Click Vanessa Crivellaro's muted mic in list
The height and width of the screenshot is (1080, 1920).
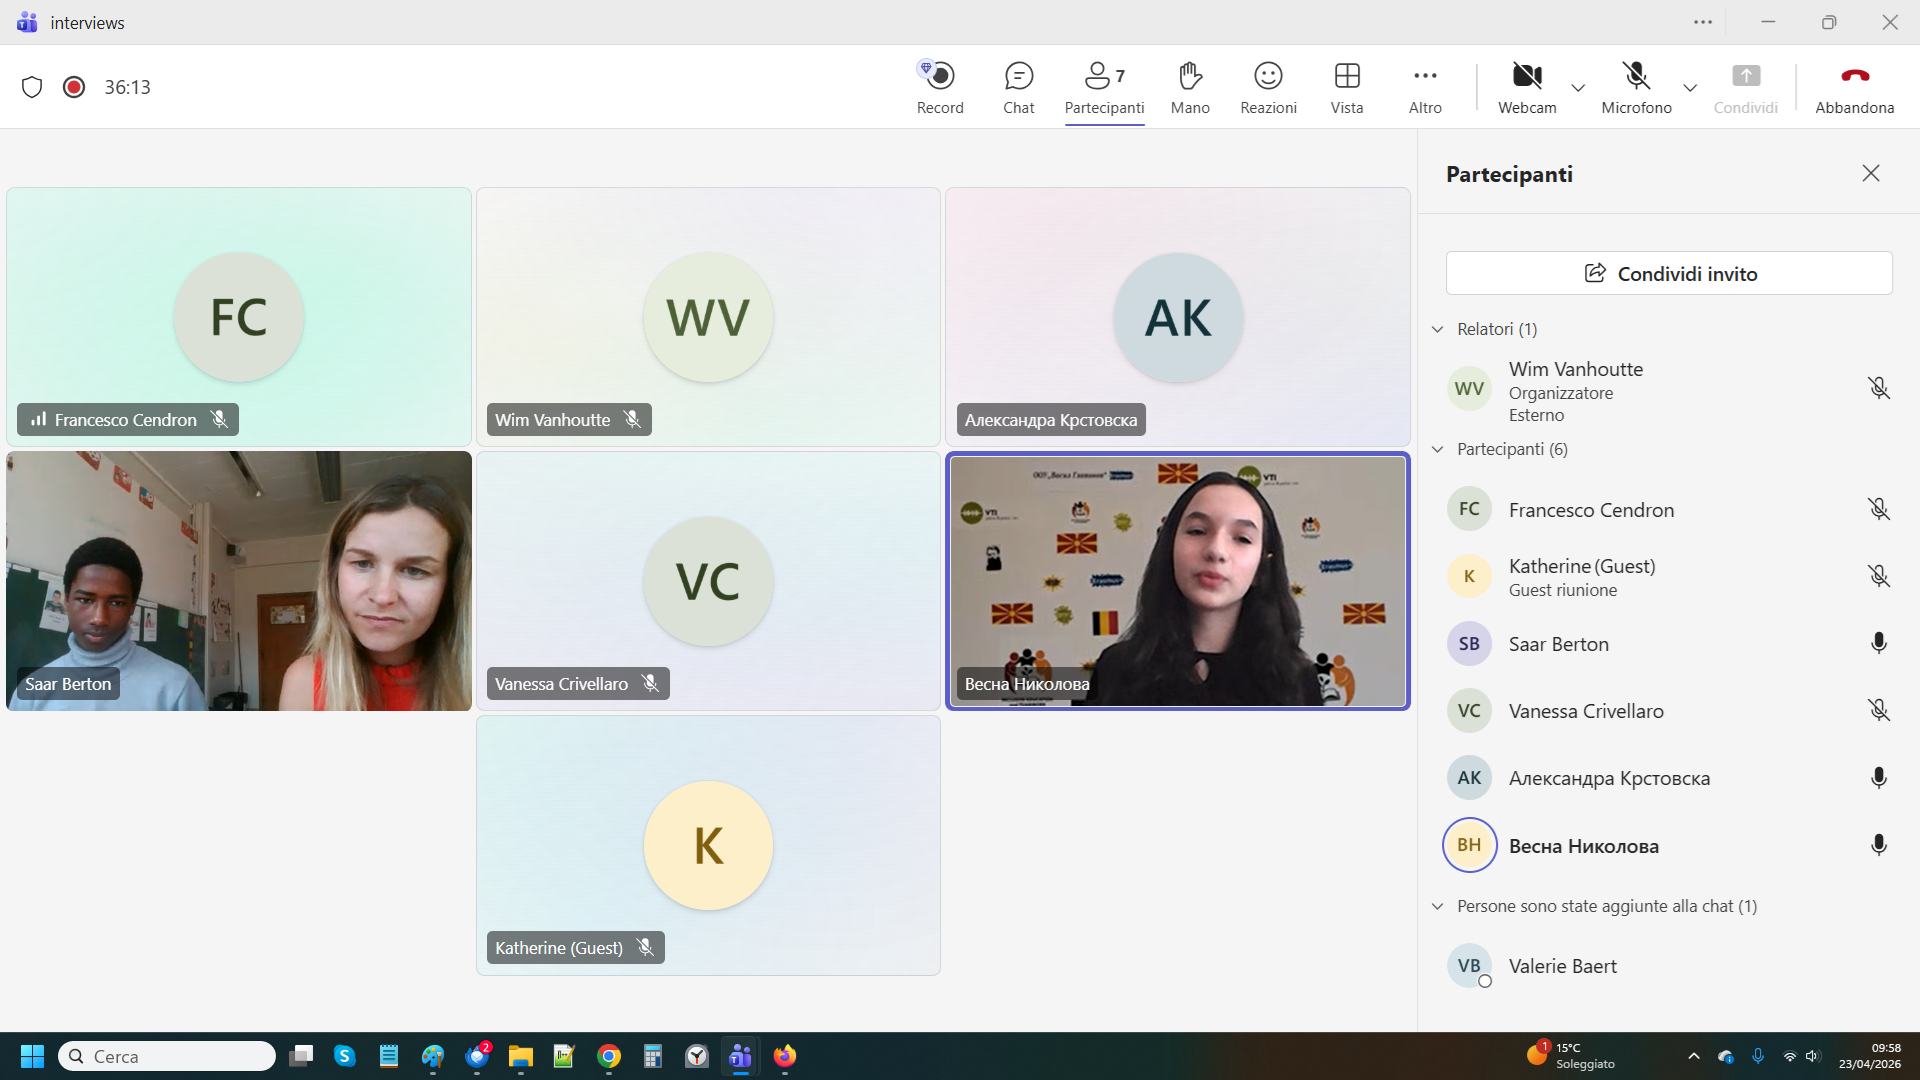[1879, 710]
